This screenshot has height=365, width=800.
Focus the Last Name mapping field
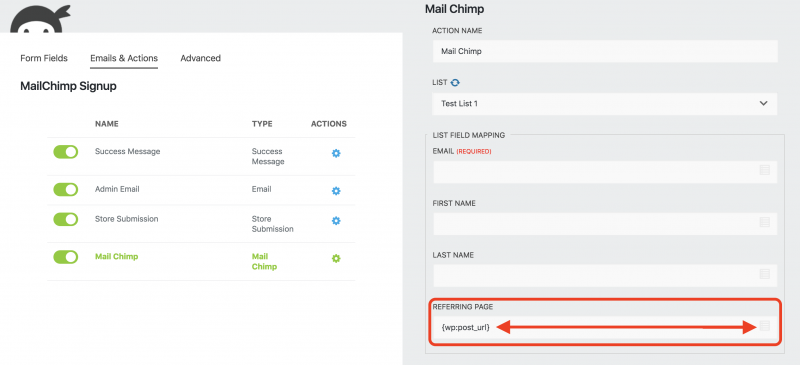pyautogui.click(x=605, y=275)
